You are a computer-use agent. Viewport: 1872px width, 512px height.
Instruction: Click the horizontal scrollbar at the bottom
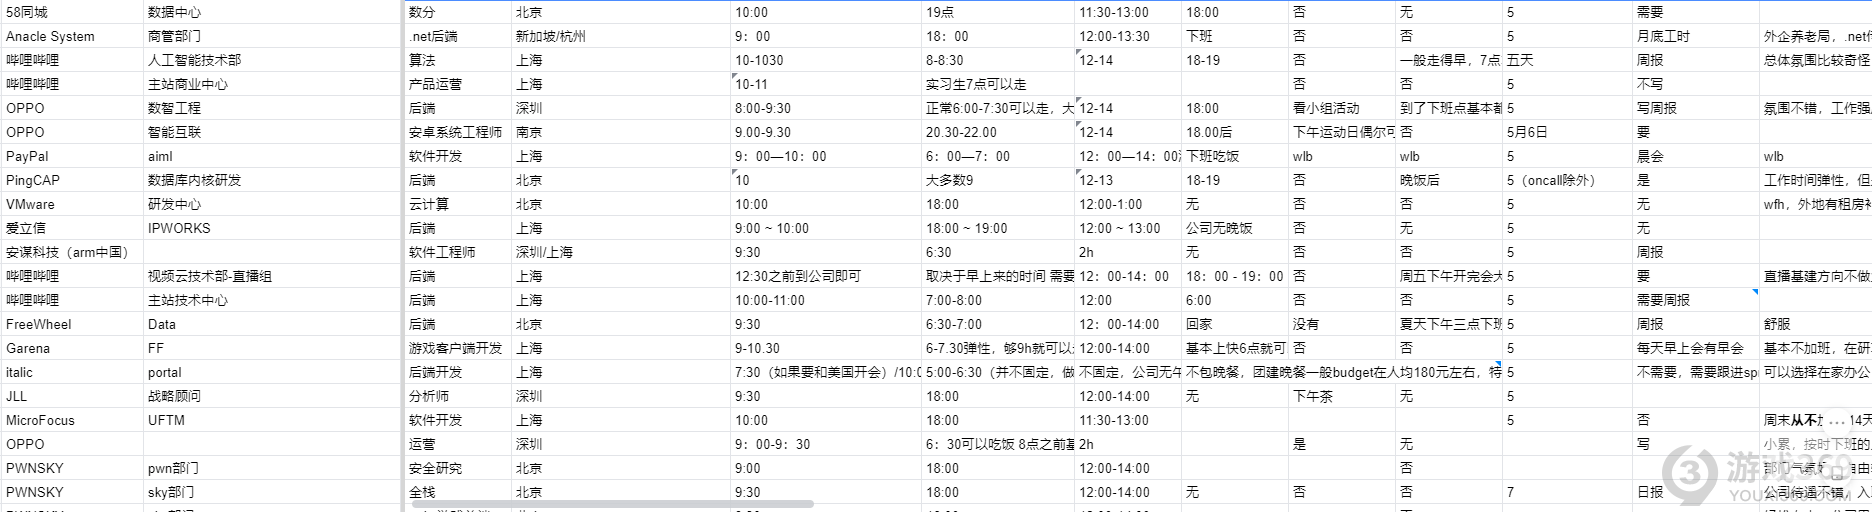click(x=612, y=505)
